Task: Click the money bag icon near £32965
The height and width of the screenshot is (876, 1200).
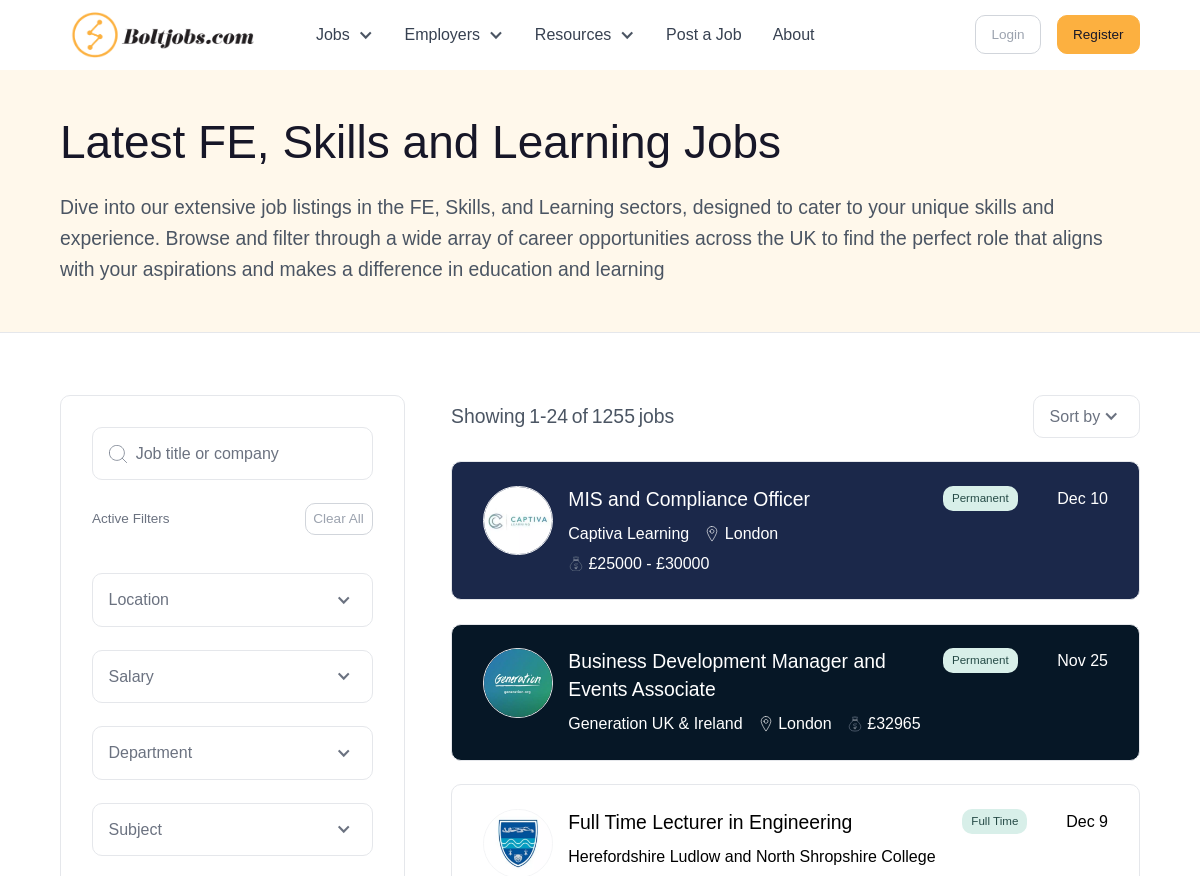Action: tap(855, 724)
